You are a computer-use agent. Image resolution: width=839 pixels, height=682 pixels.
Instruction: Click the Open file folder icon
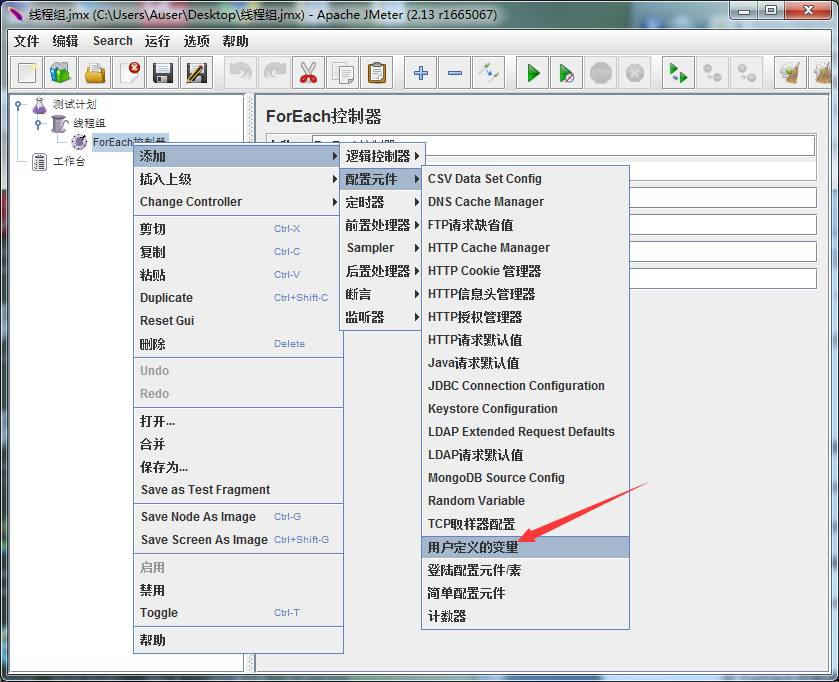tap(95, 73)
